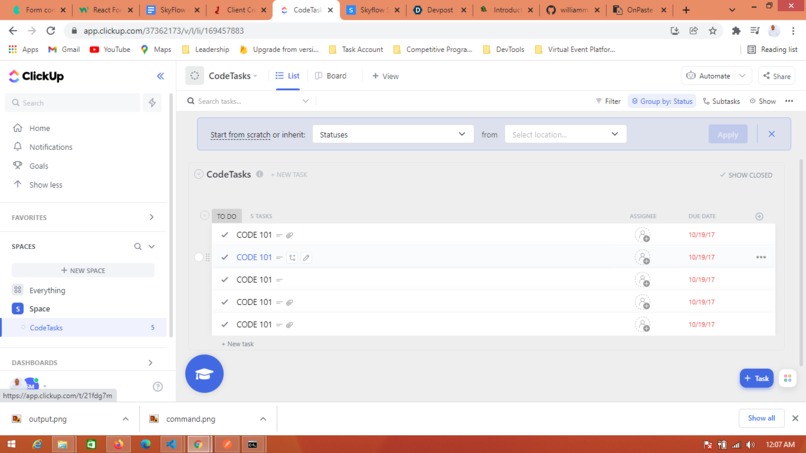Mark third CODE 101 task complete
The width and height of the screenshot is (806, 453).
(x=225, y=280)
